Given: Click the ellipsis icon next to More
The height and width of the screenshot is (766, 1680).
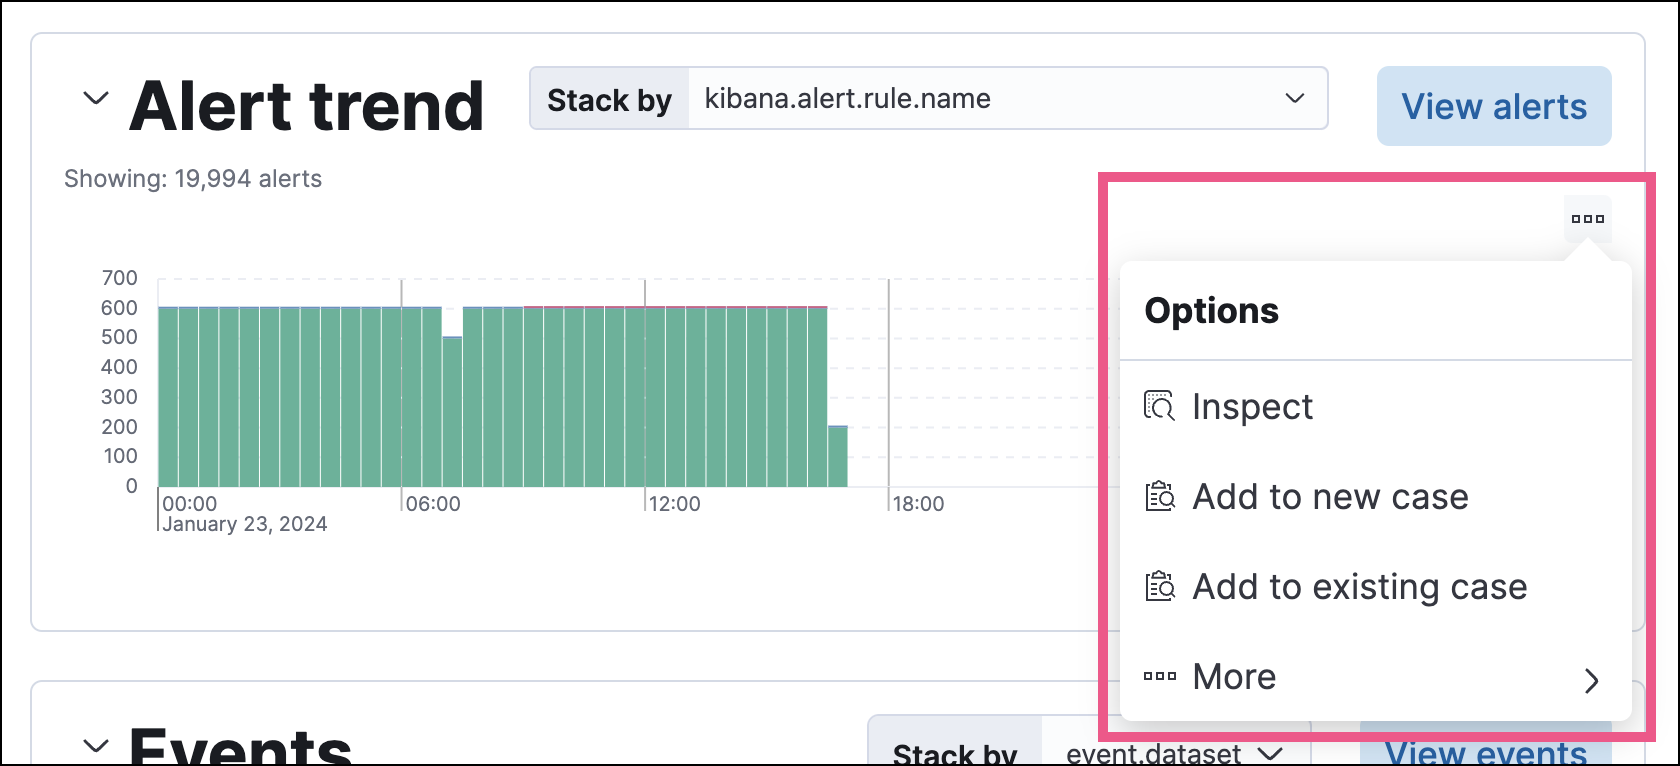Looking at the screenshot, I should tap(1159, 677).
